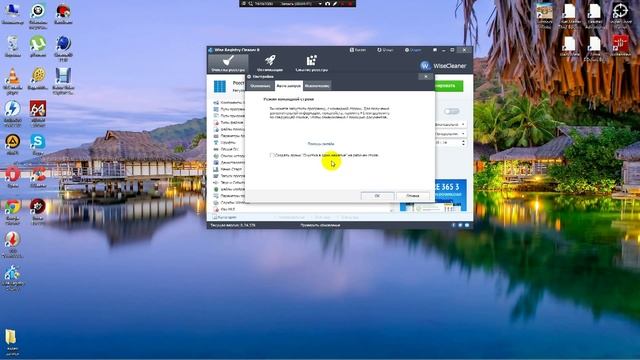The image size is (640, 360).
Task: Select the Opera desktop icon
Action: pos(13,177)
